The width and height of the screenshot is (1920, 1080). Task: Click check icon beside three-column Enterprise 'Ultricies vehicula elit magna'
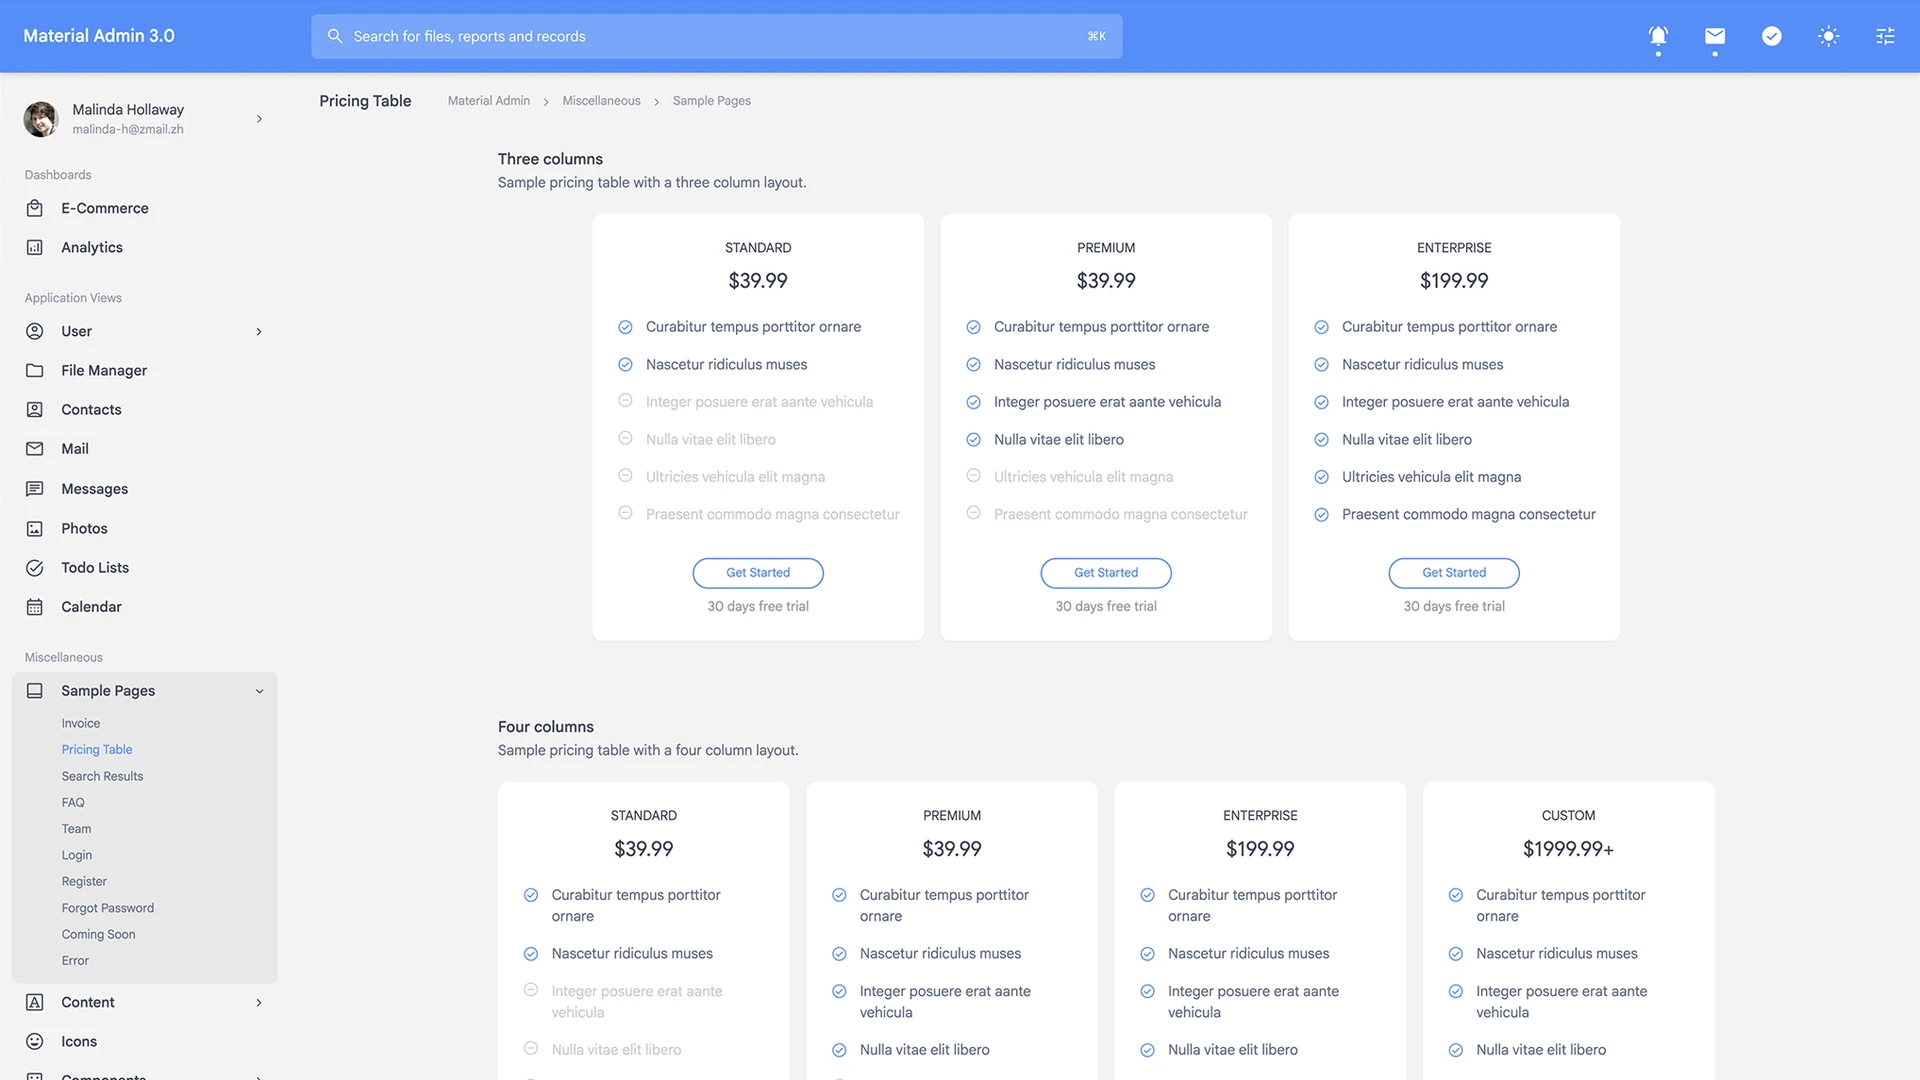1321,477
